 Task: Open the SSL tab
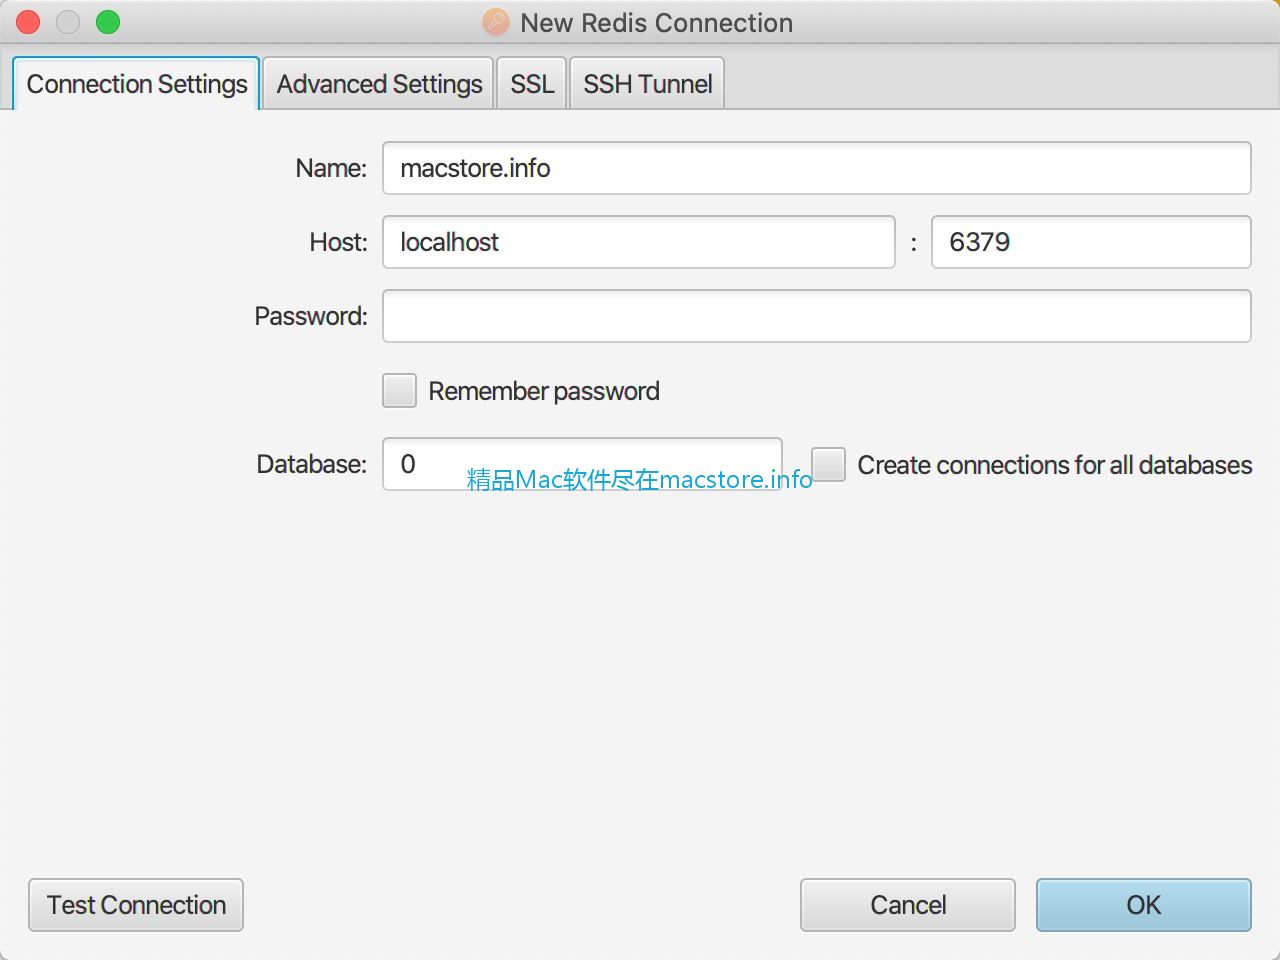point(532,84)
